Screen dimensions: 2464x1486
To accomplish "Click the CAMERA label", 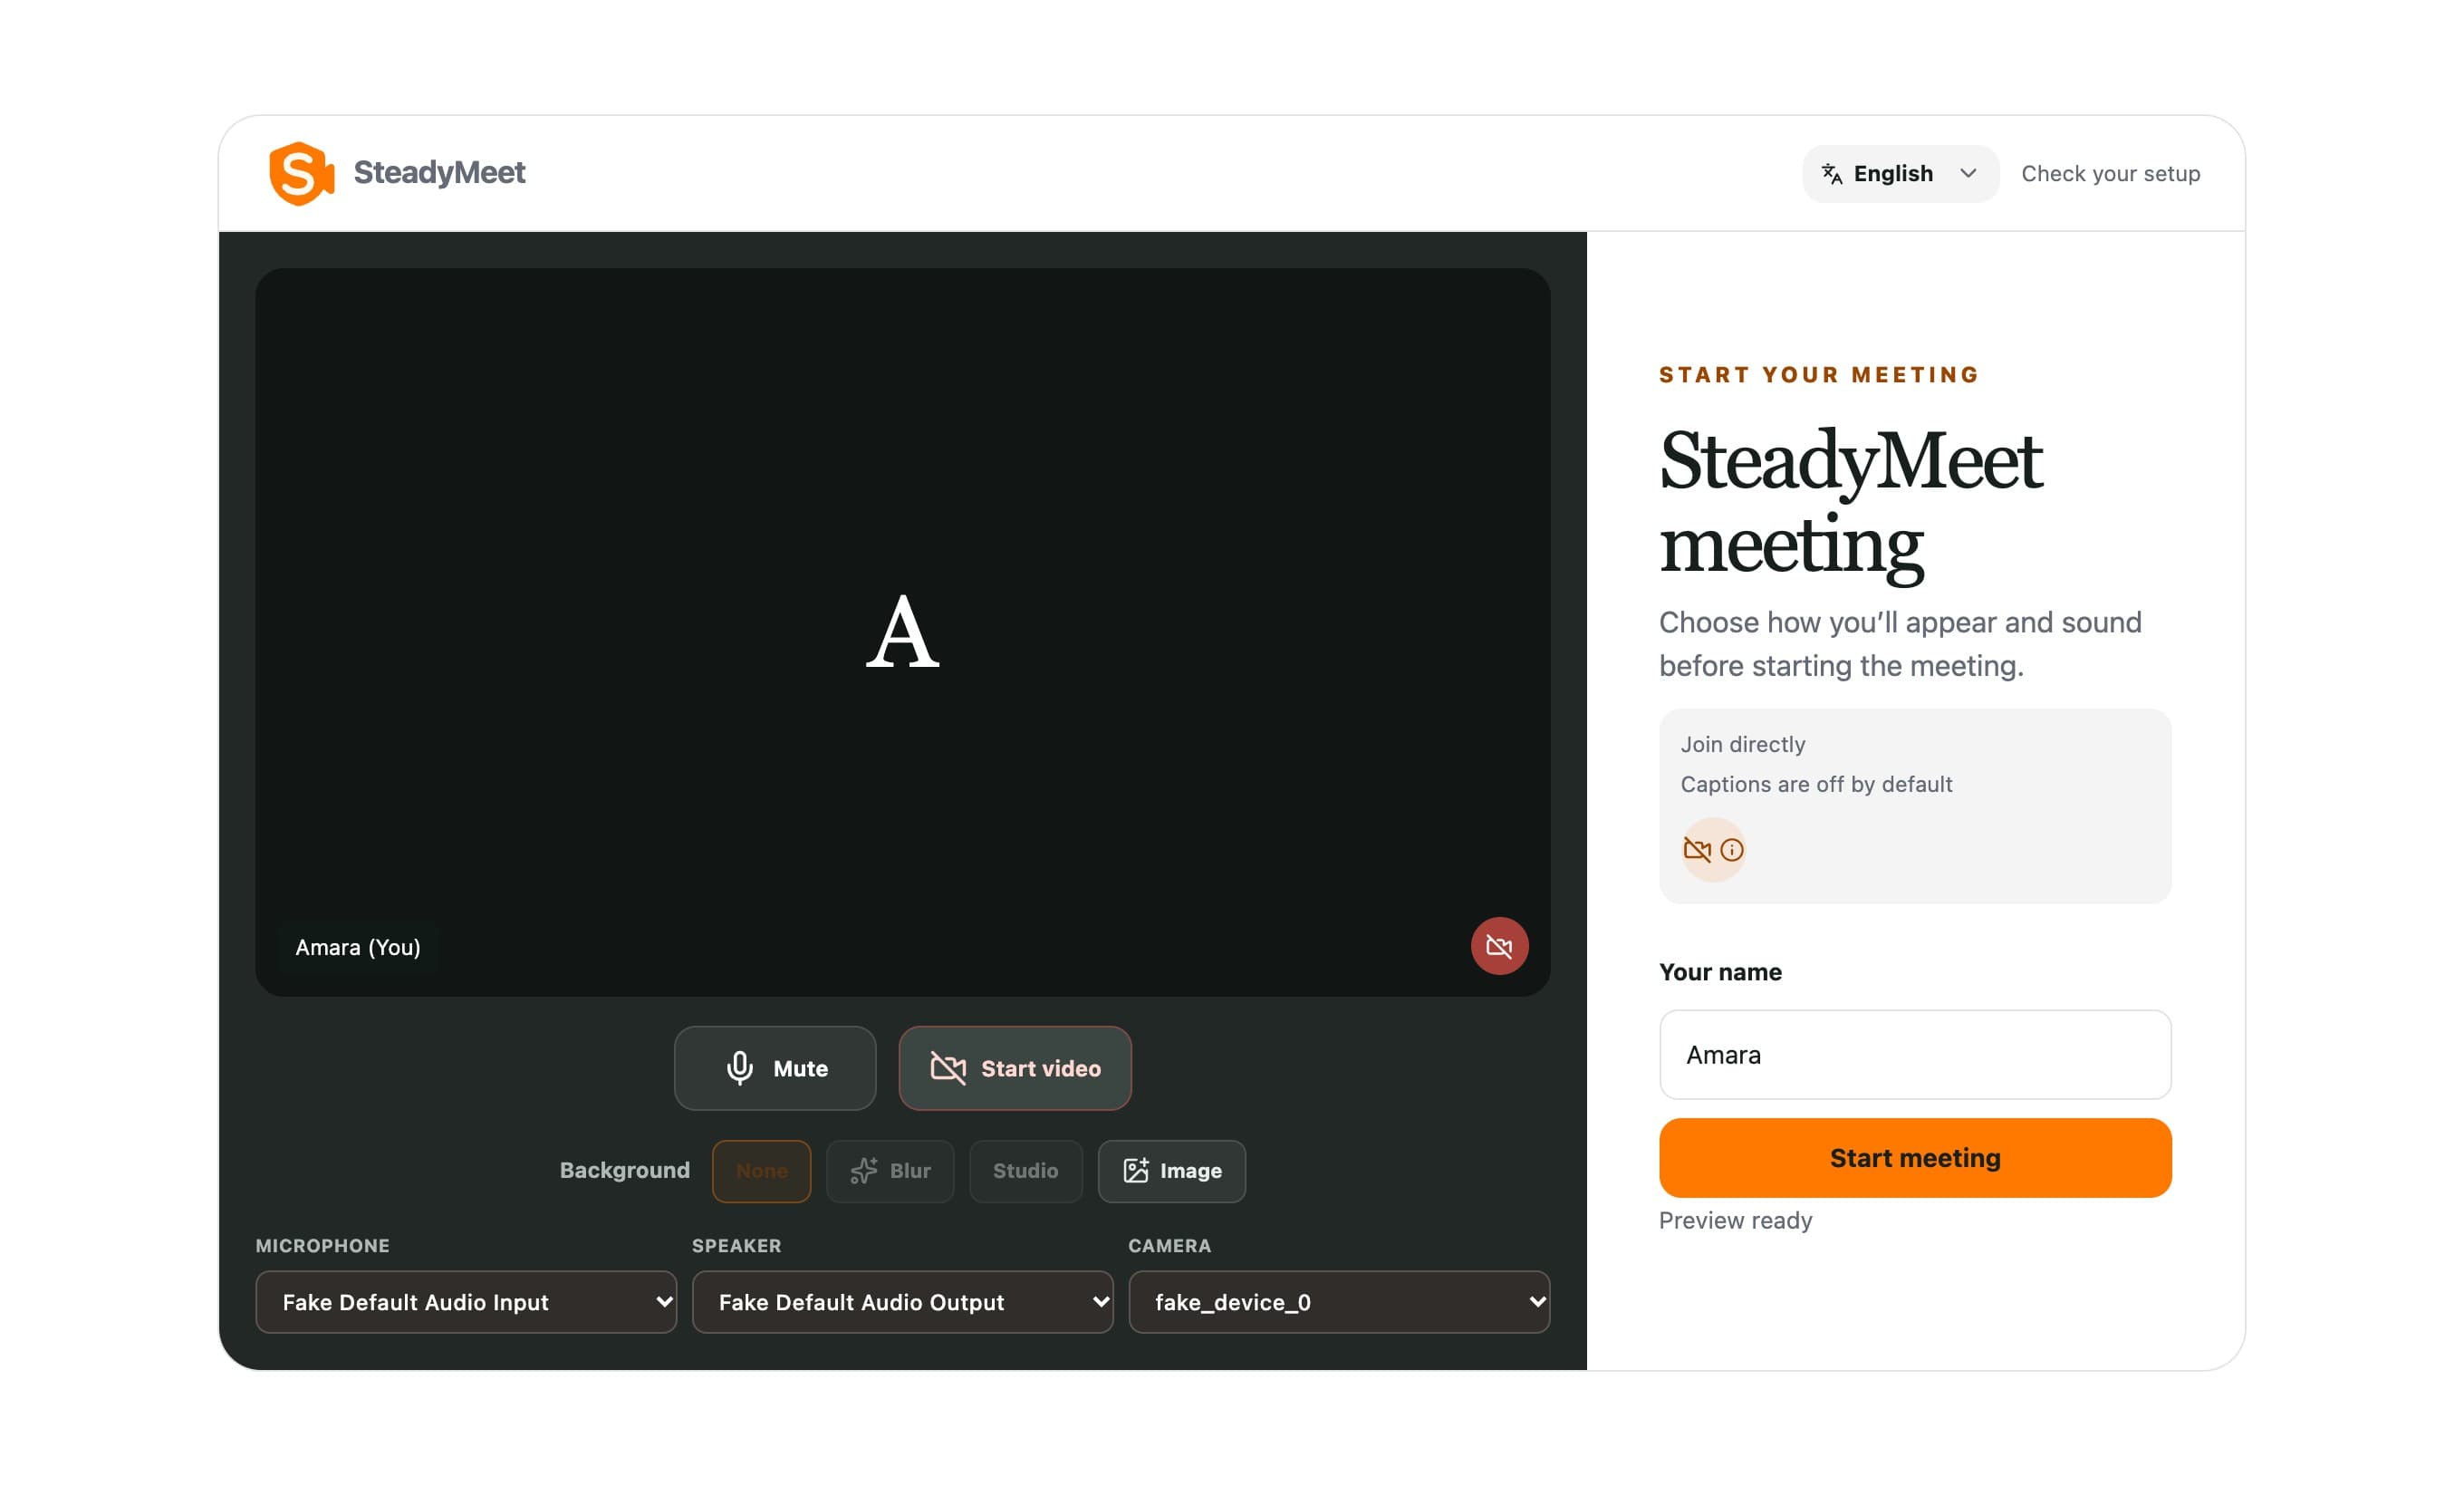I will [1169, 1246].
